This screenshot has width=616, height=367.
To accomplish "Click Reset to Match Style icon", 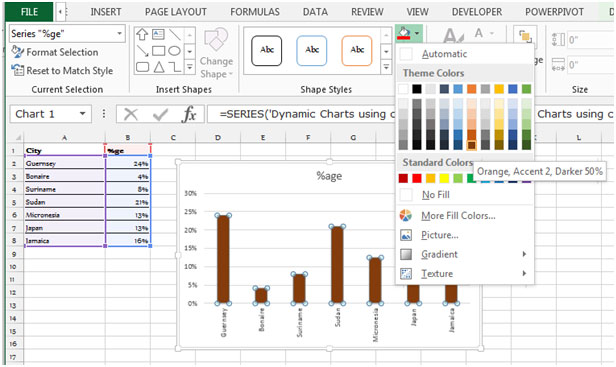I will (x=18, y=70).
